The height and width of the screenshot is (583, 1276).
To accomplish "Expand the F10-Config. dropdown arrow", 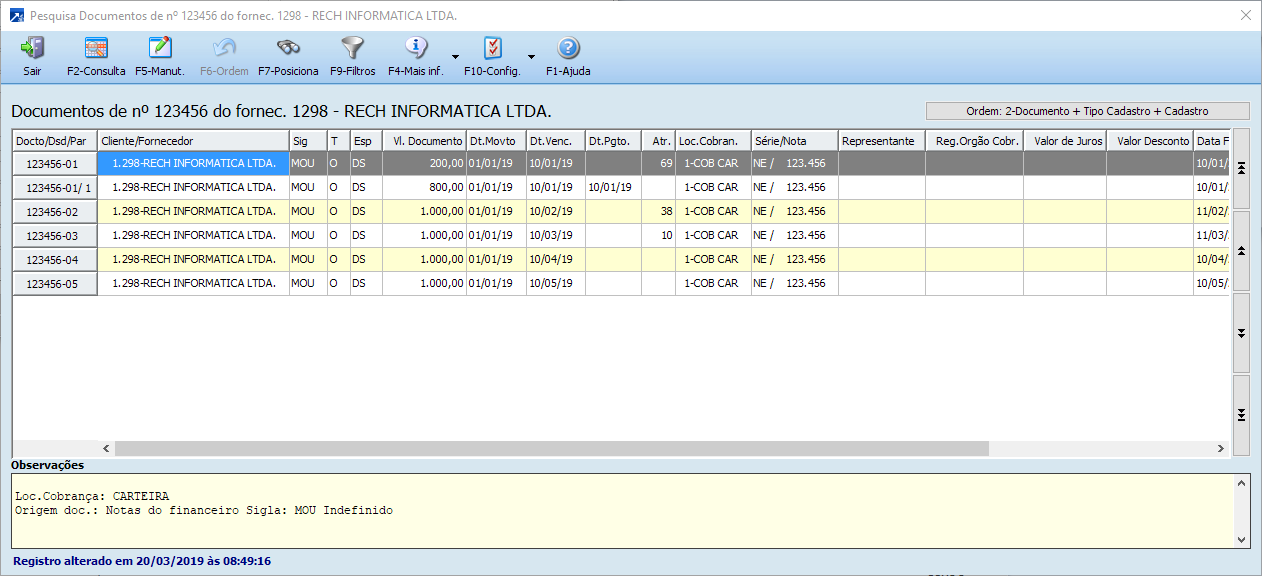I will pyautogui.click(x=531, y=57).
